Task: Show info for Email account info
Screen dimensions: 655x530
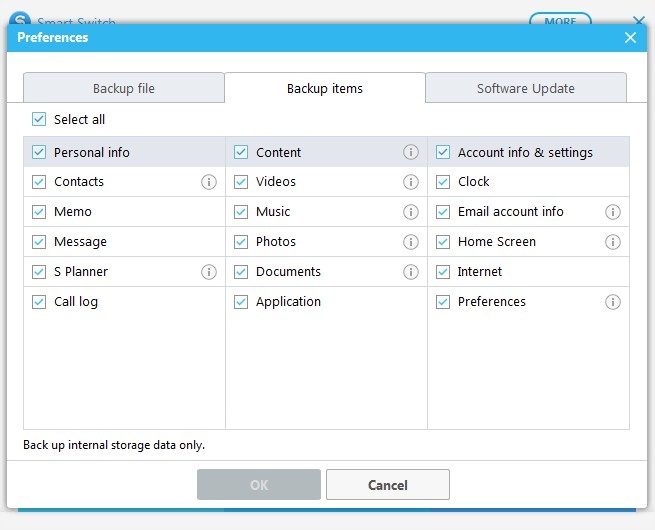Action: point(613,212)
